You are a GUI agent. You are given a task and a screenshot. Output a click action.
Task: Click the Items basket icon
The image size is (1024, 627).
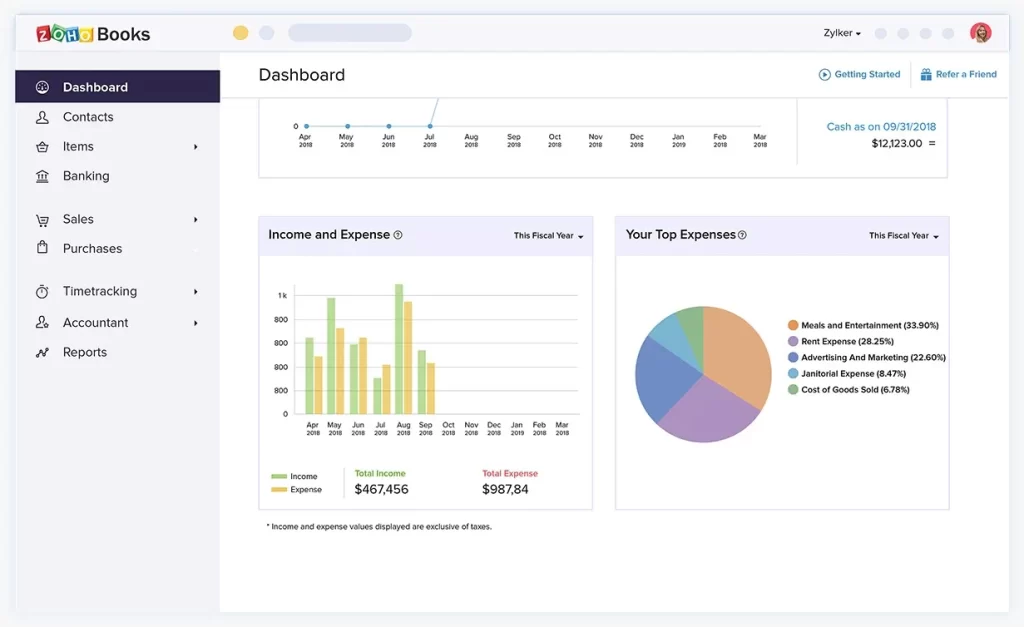click(x=42, y=147)
